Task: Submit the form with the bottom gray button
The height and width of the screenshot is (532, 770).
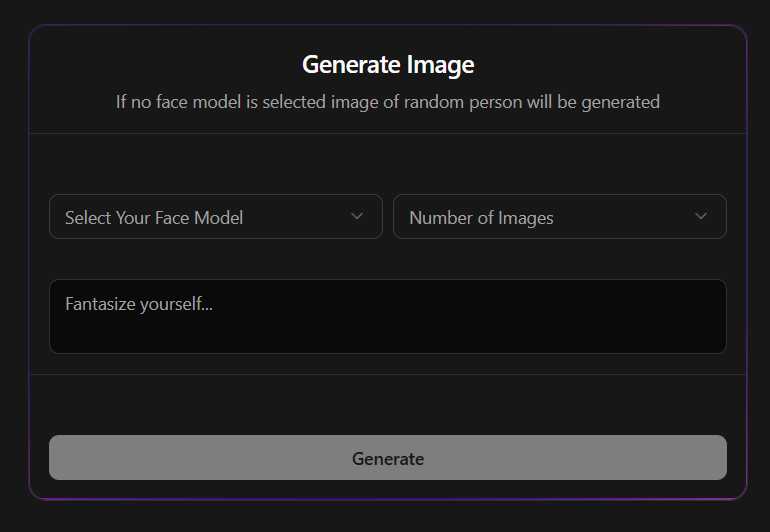Action: tap(387, 458)
